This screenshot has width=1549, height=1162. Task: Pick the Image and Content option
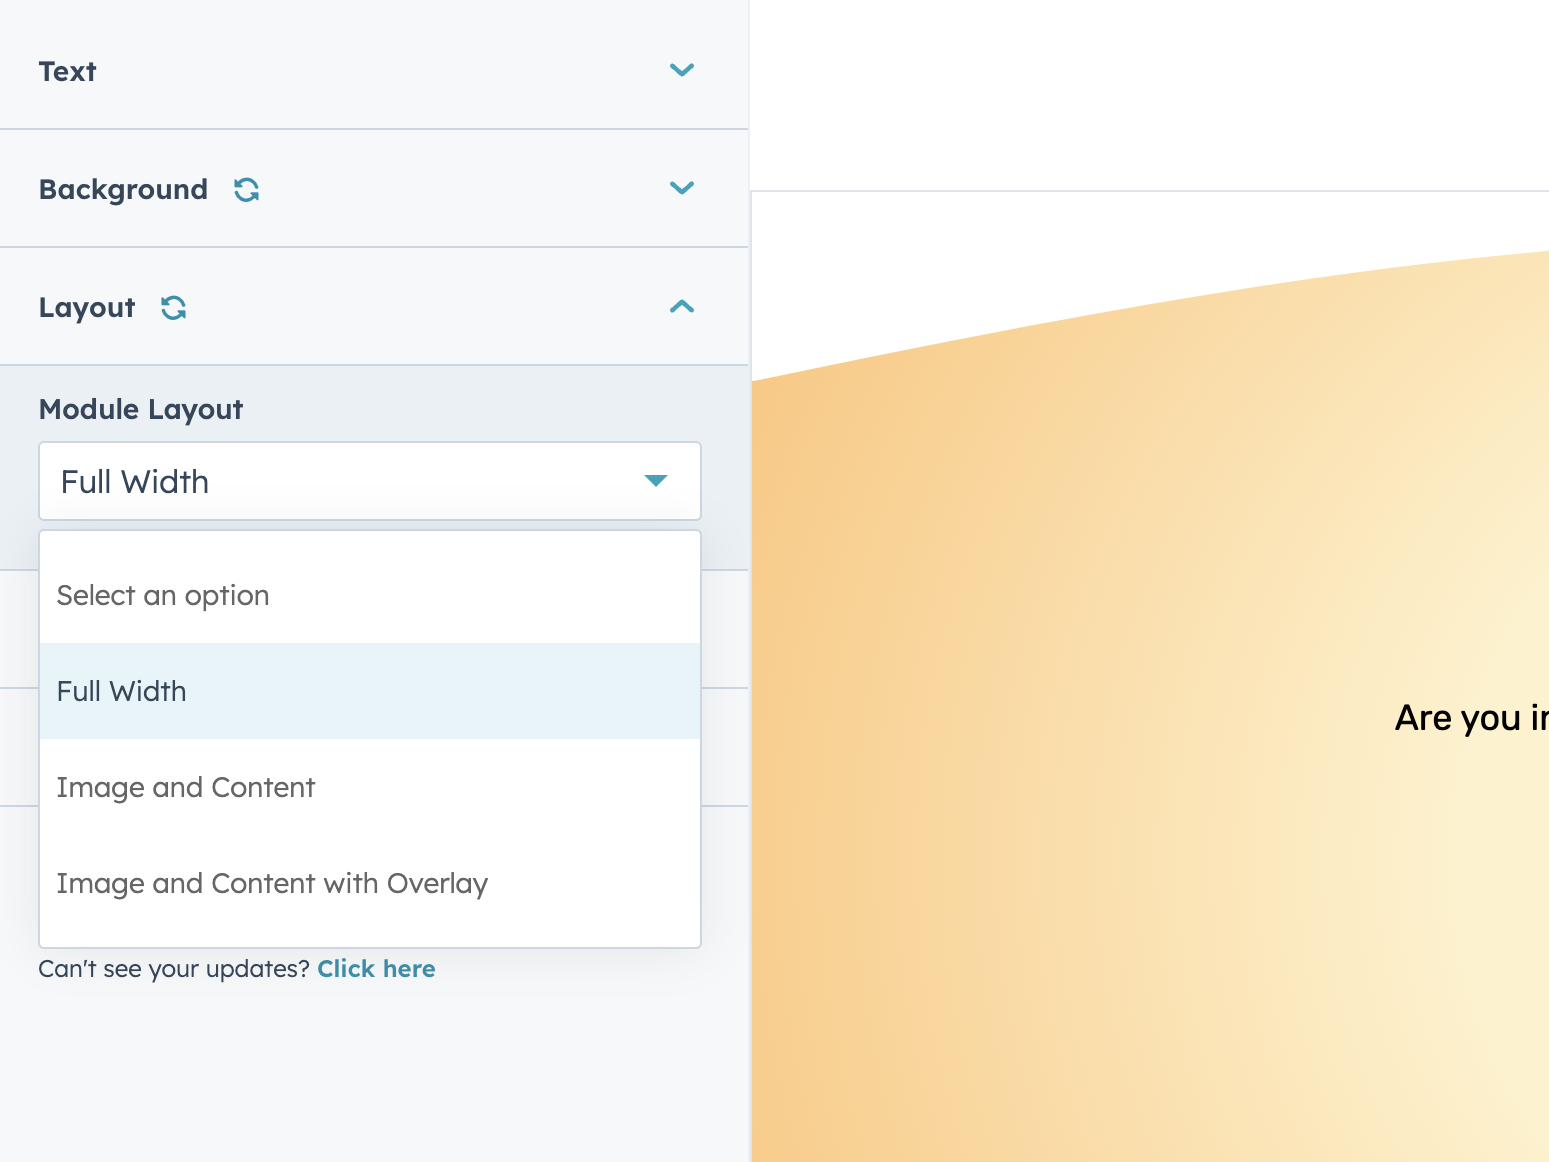pyautogui.click(x=186, y=788)
